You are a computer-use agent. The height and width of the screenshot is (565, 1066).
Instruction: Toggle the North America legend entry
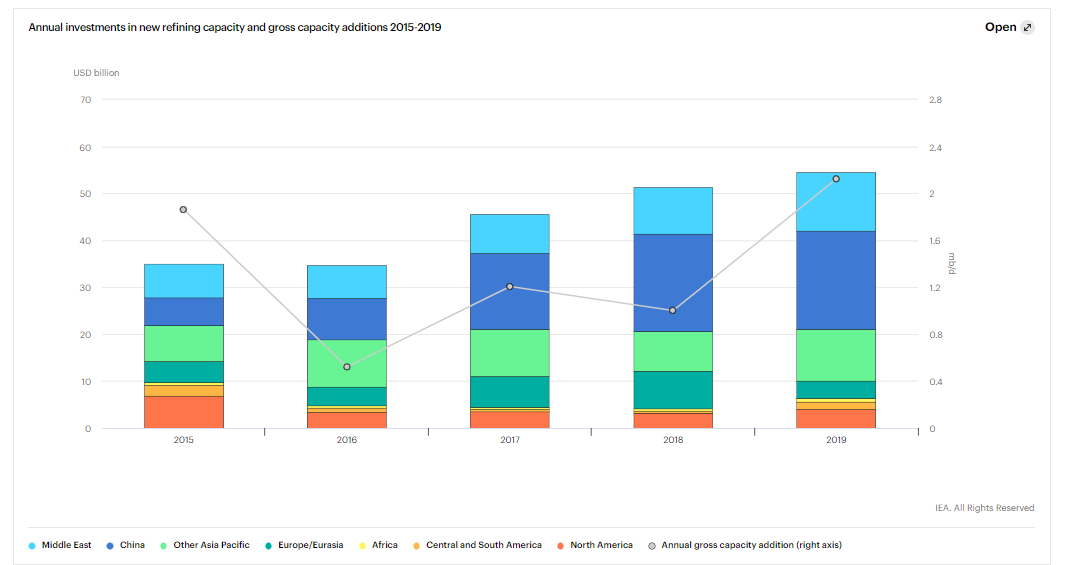click(595, 545)
